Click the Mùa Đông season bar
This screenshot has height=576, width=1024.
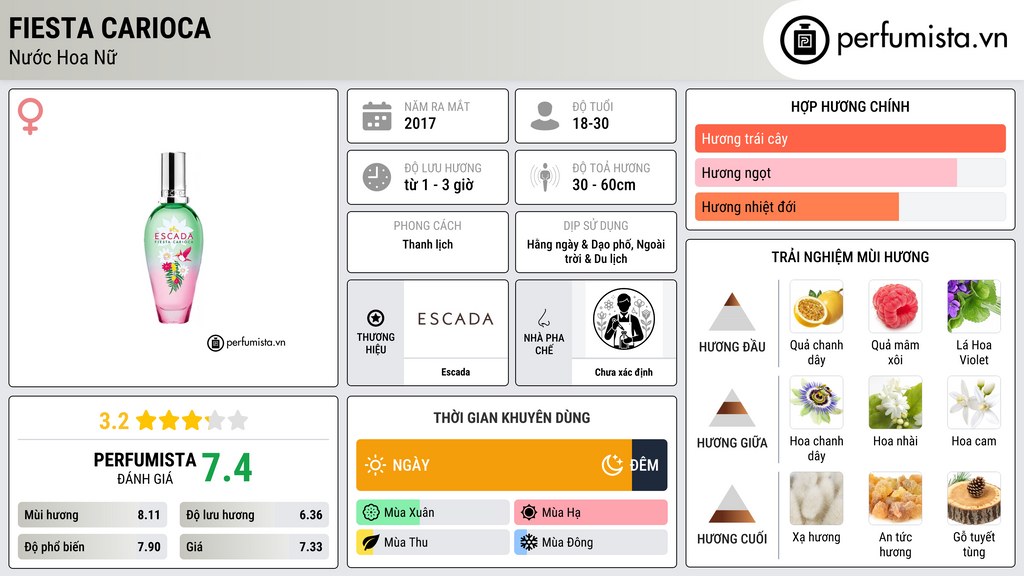point(591,542)
